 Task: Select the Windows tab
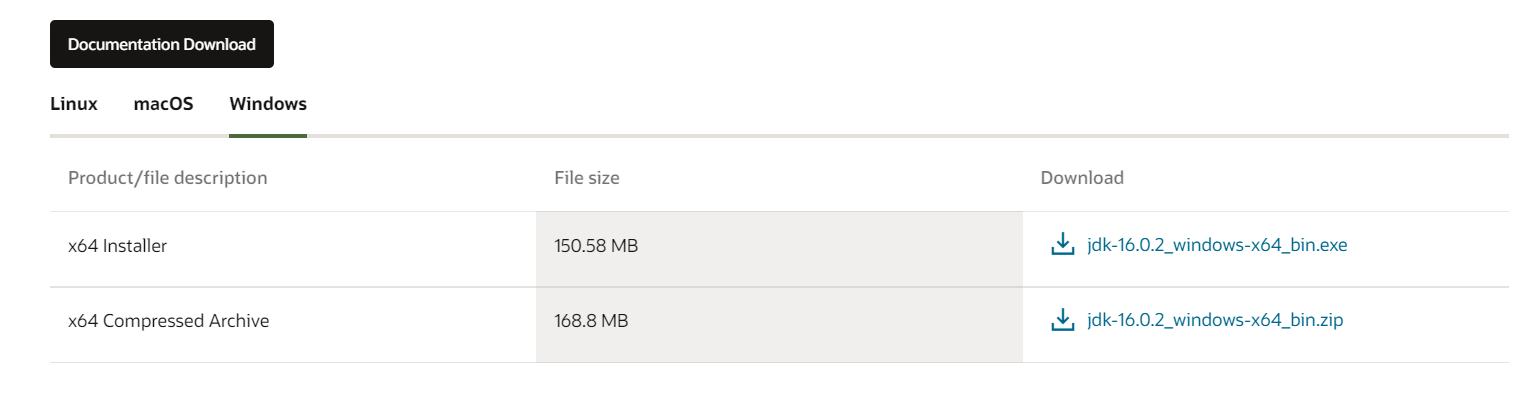pyautogui.click(x=267, y=104)
